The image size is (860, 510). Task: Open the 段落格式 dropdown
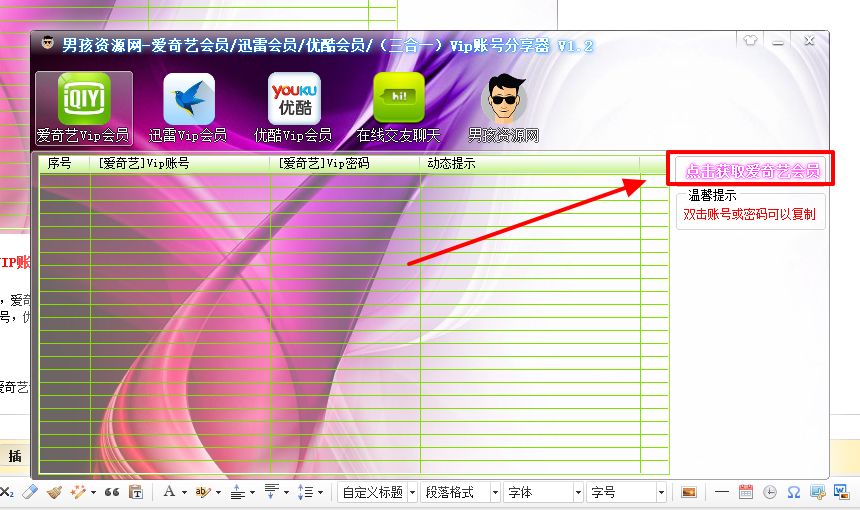click(461, 492)
